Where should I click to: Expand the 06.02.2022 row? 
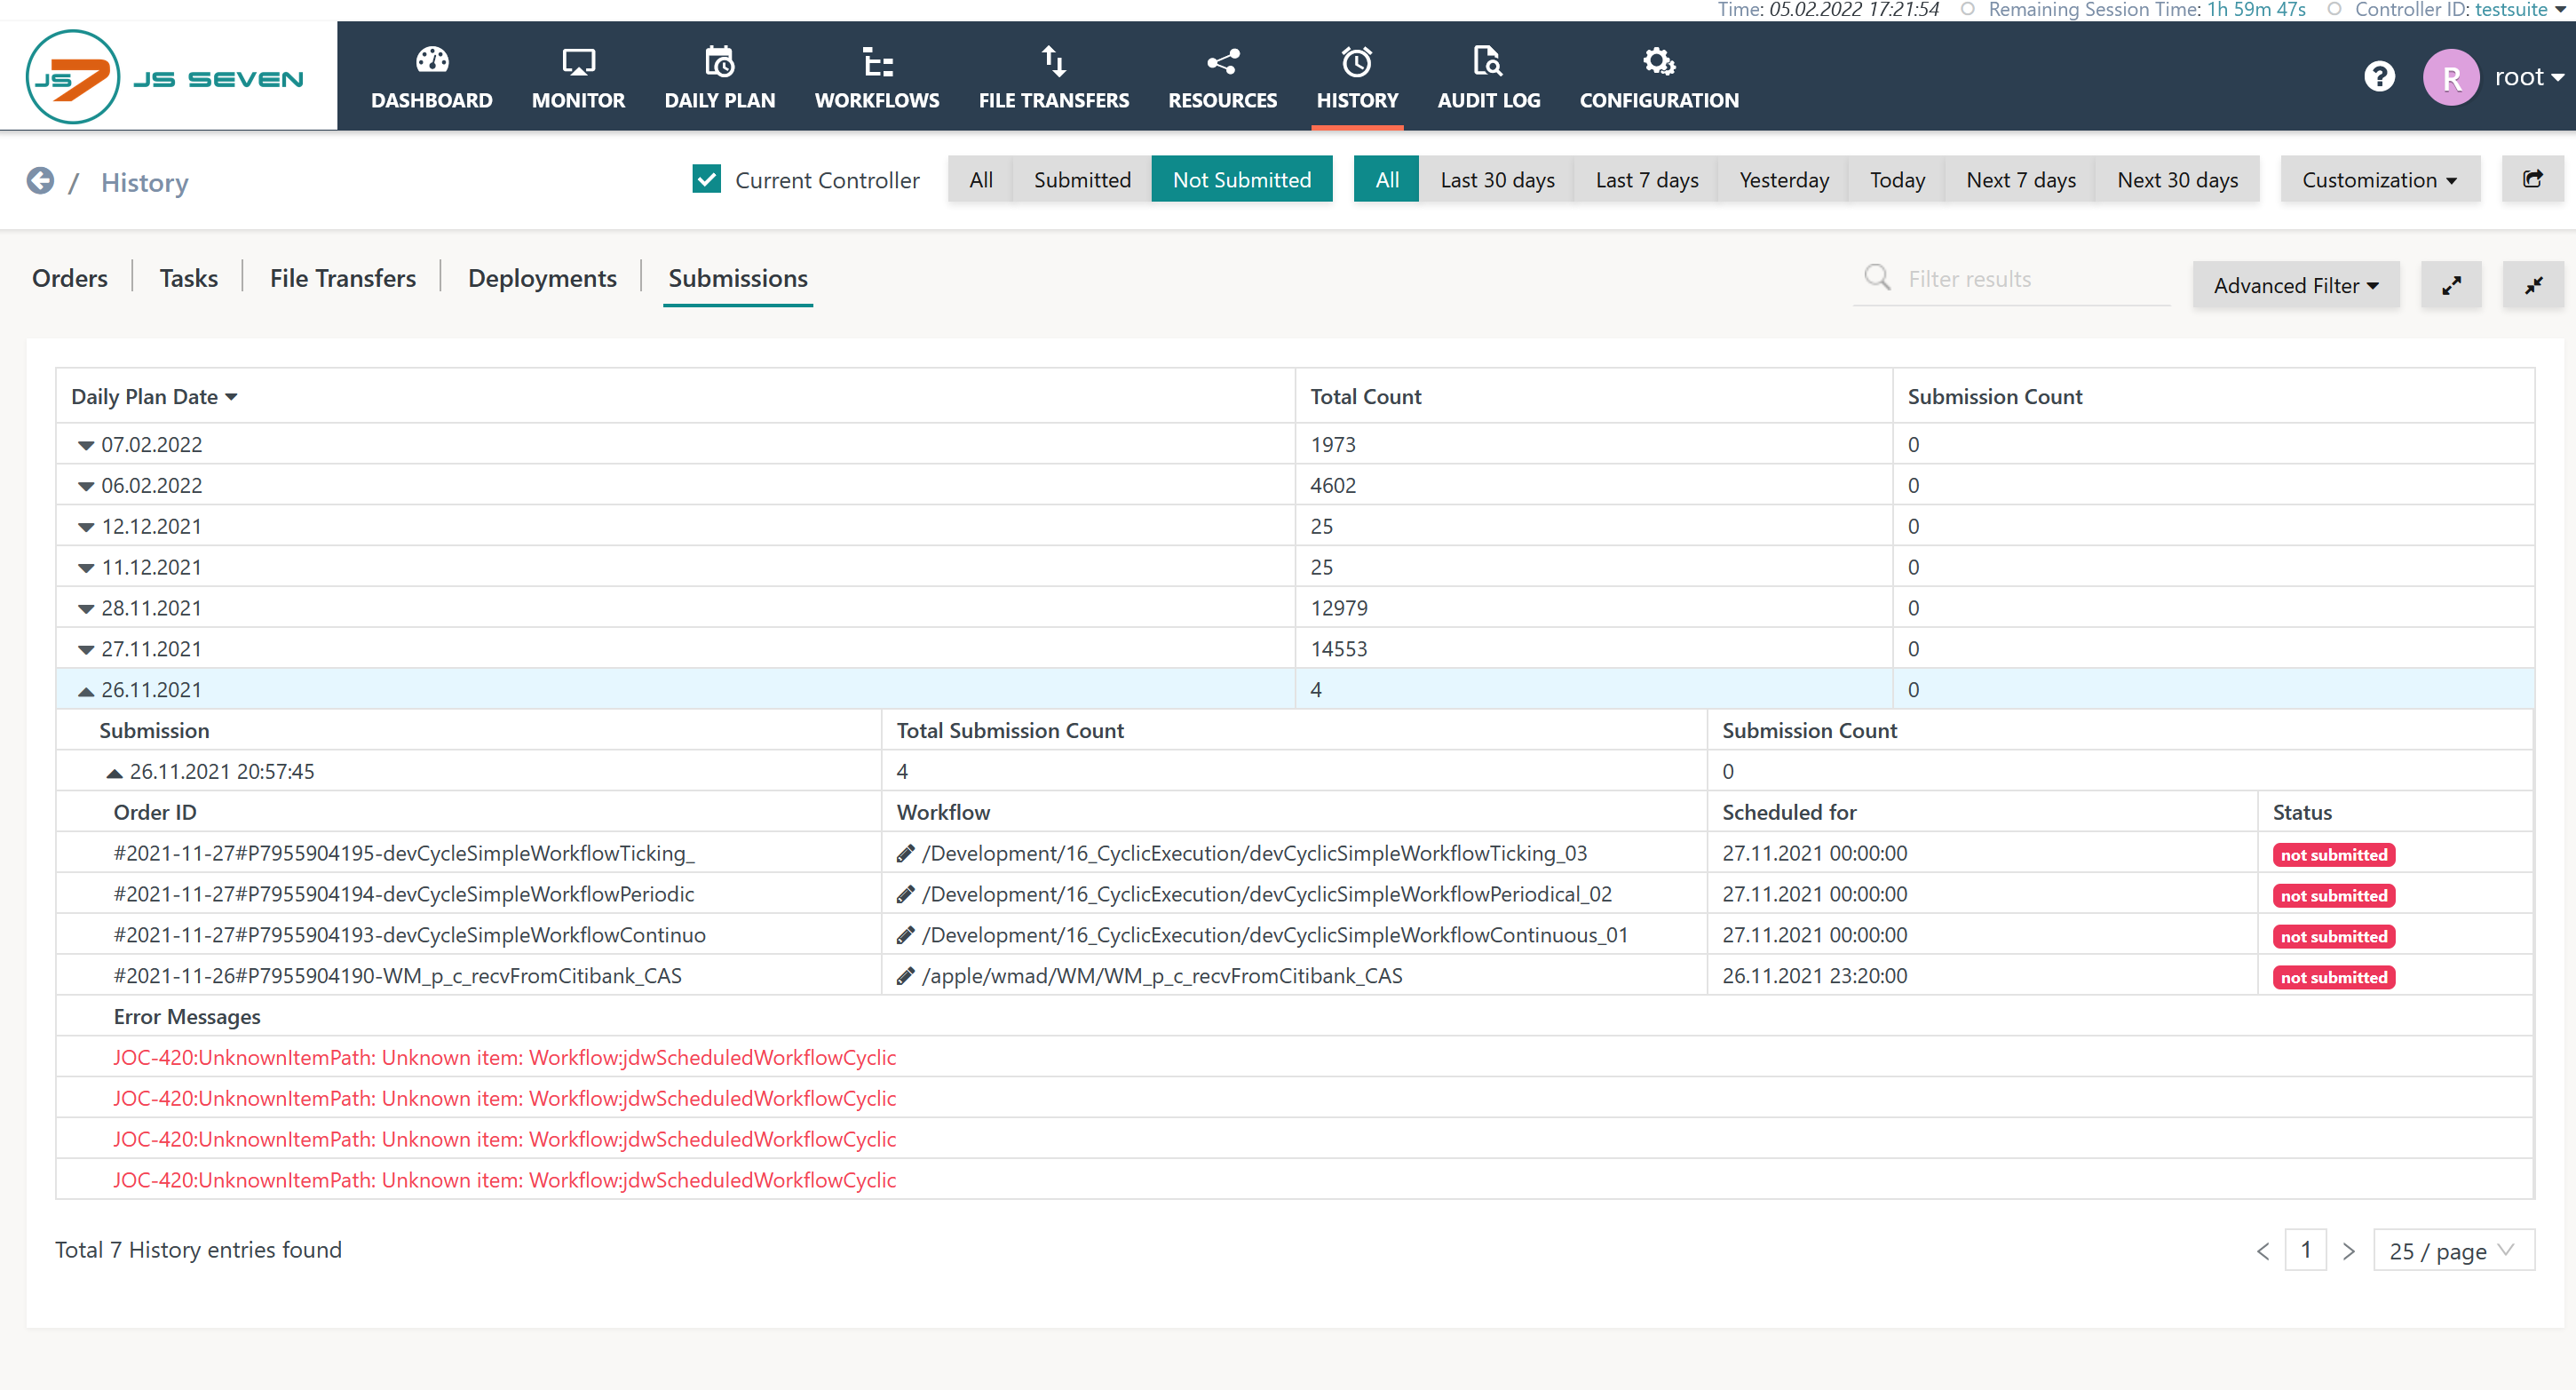(86, 487)
